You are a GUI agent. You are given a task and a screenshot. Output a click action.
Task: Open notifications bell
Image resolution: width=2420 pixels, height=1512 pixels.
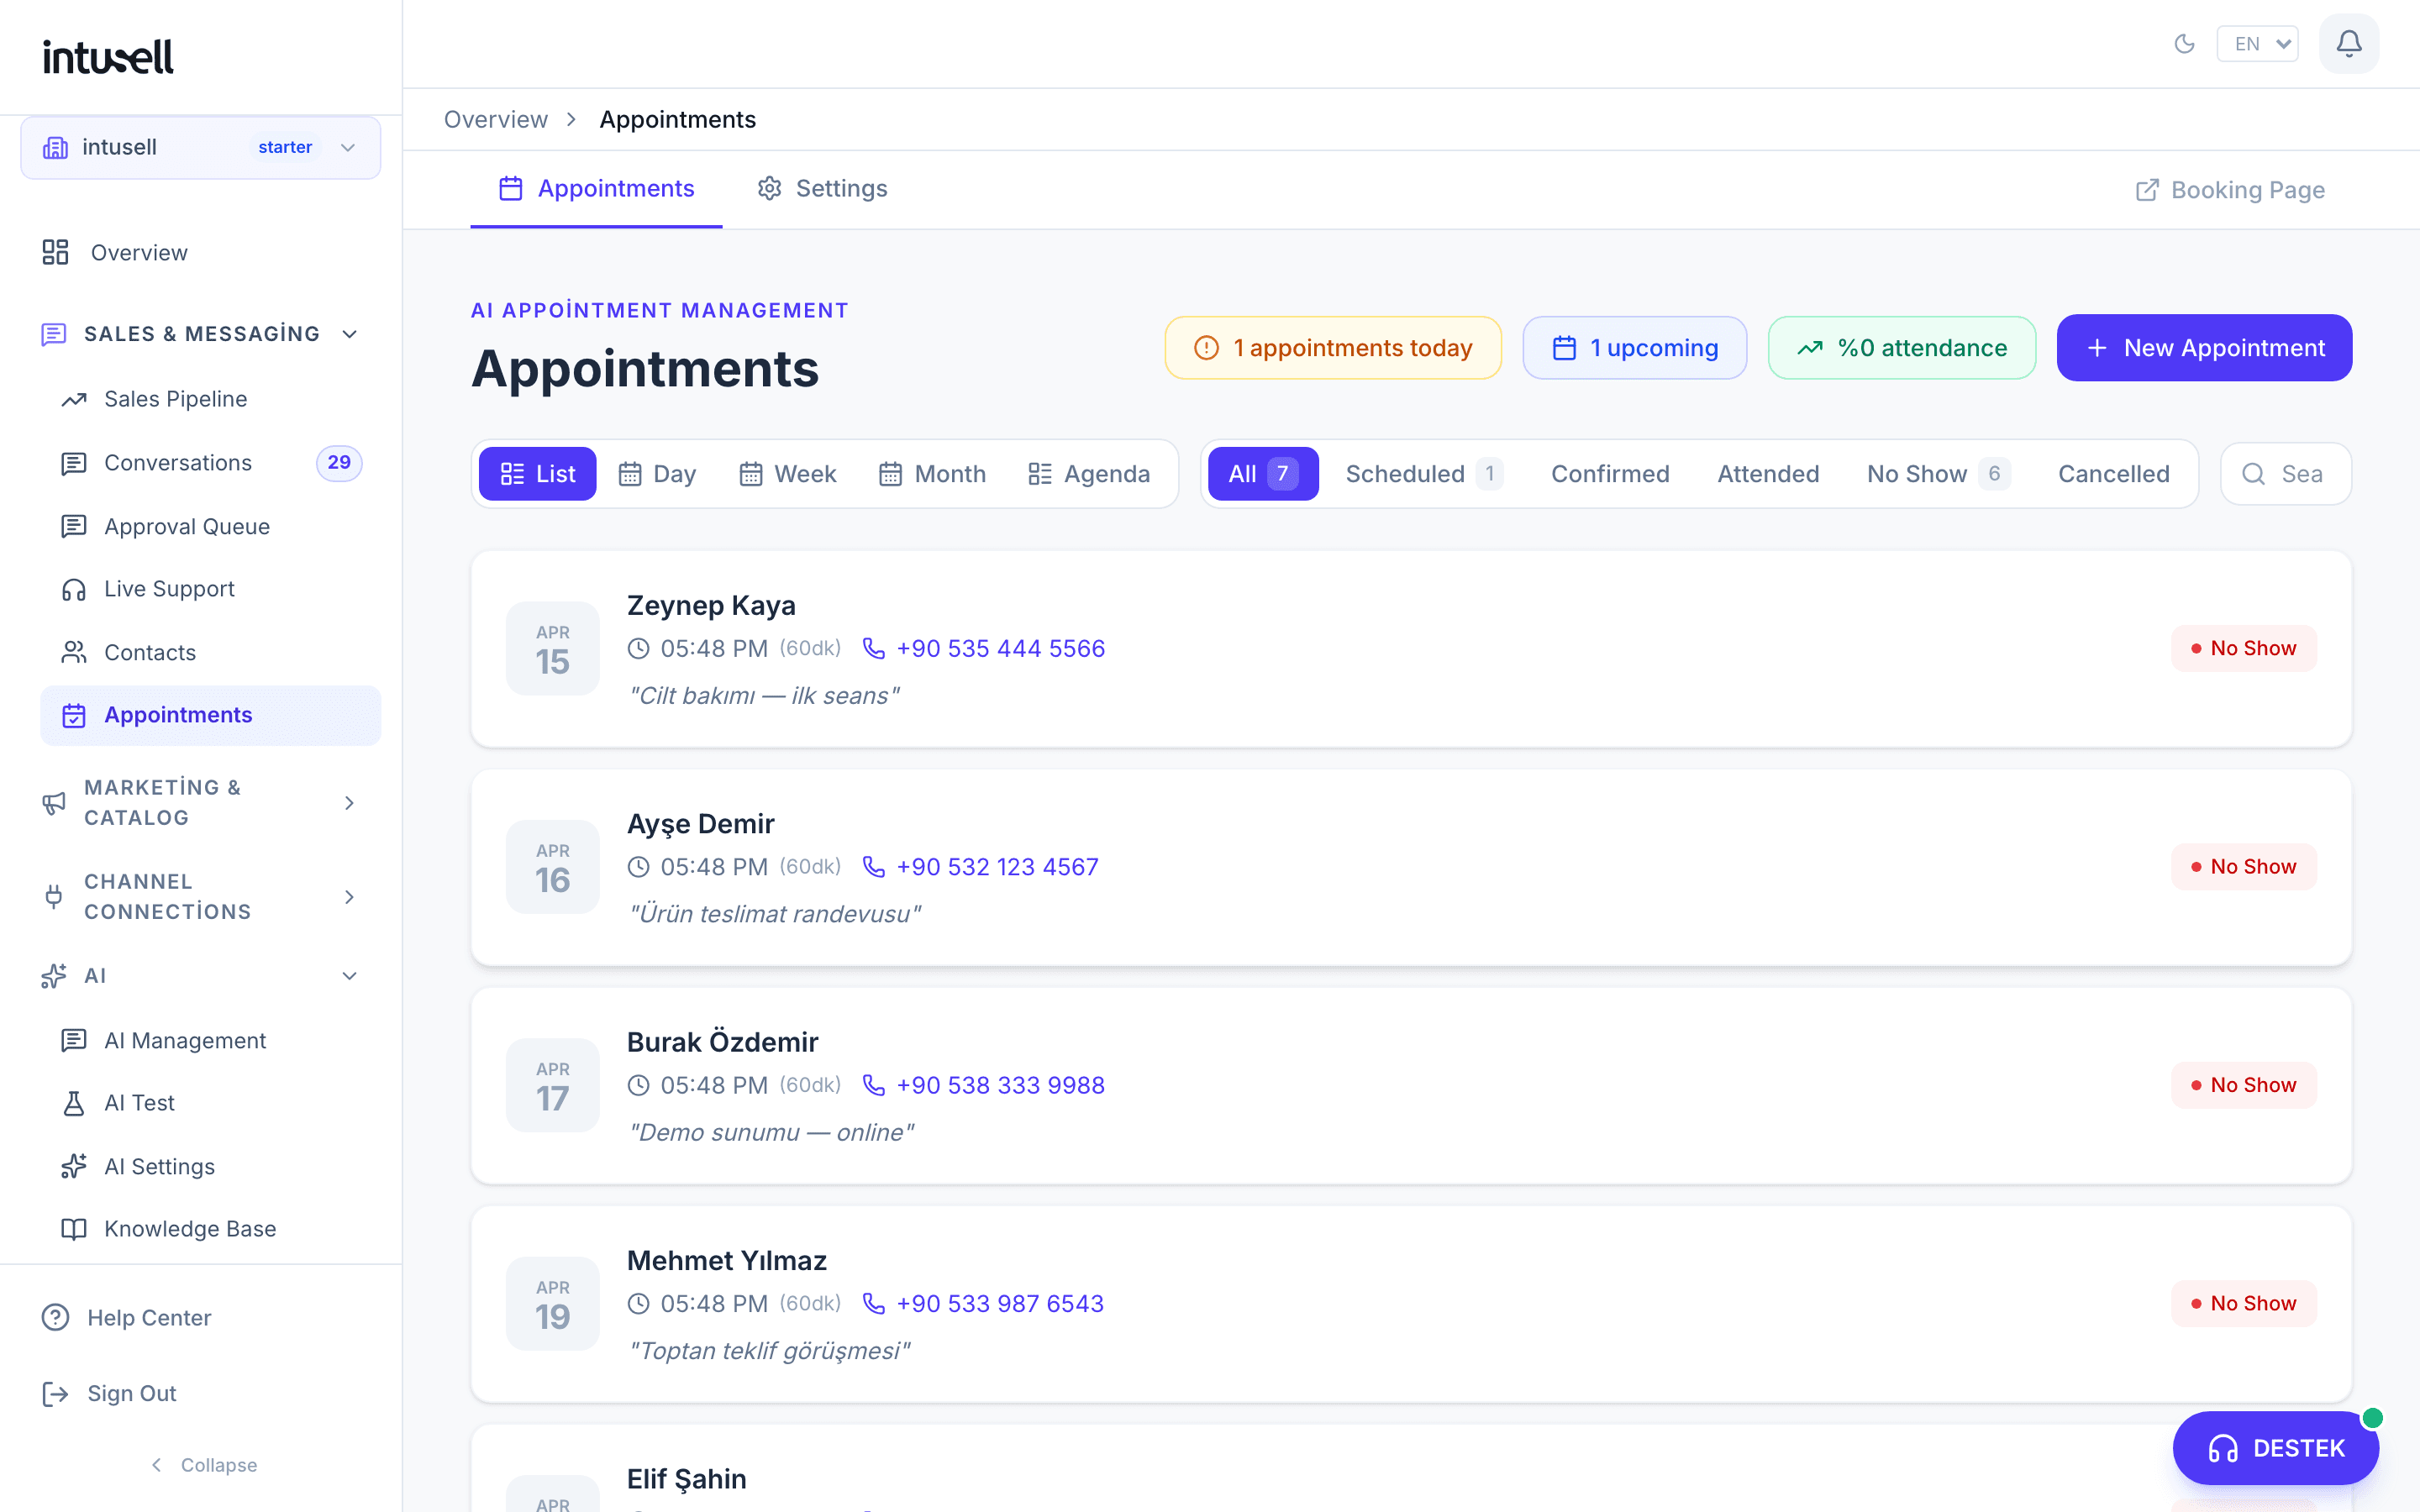pos(2349,44)
